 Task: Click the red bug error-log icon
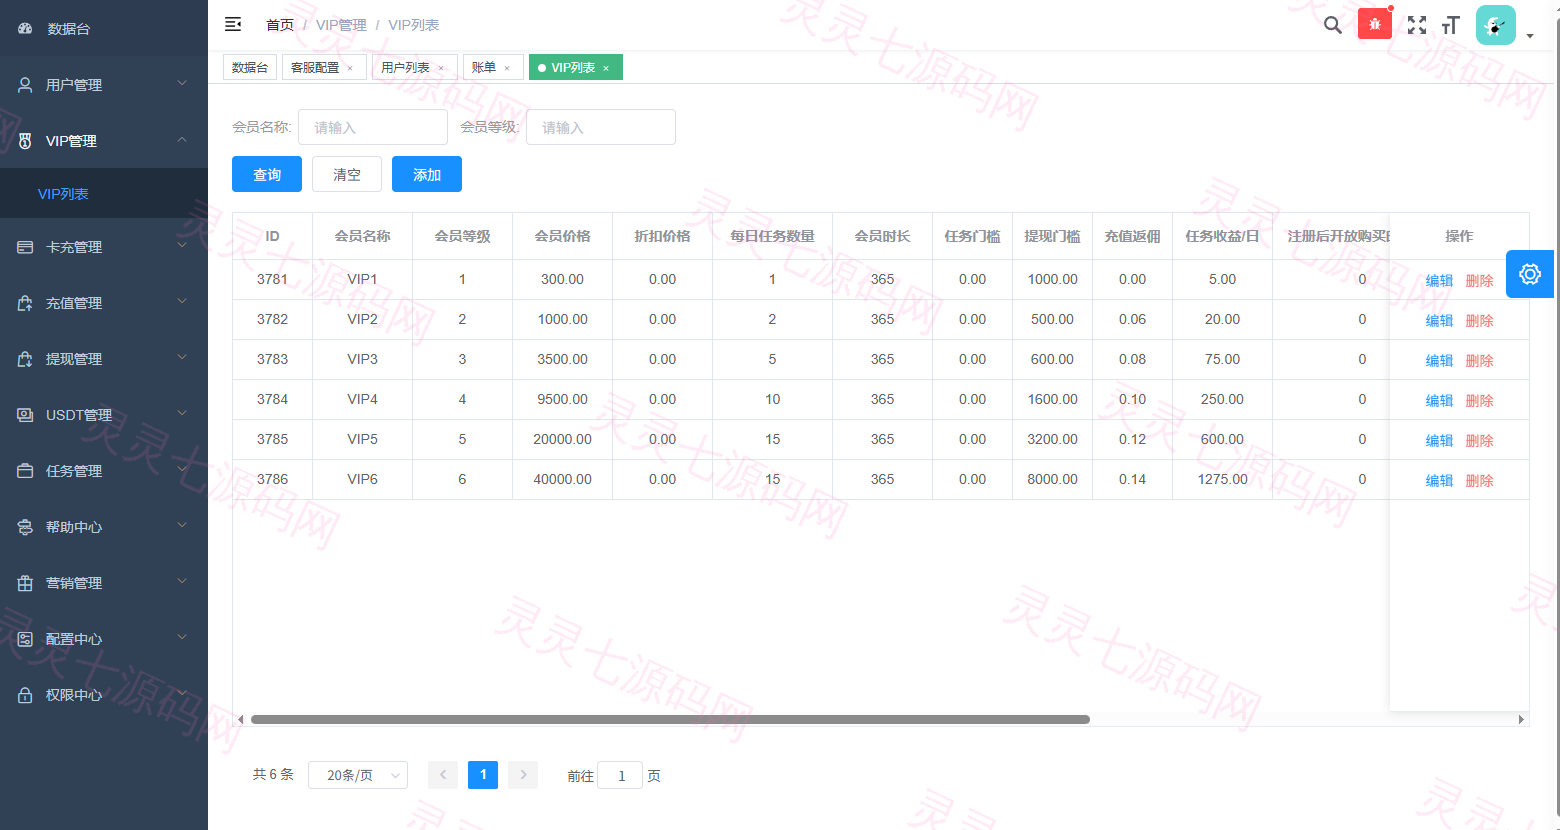[x=1375, y=24]
